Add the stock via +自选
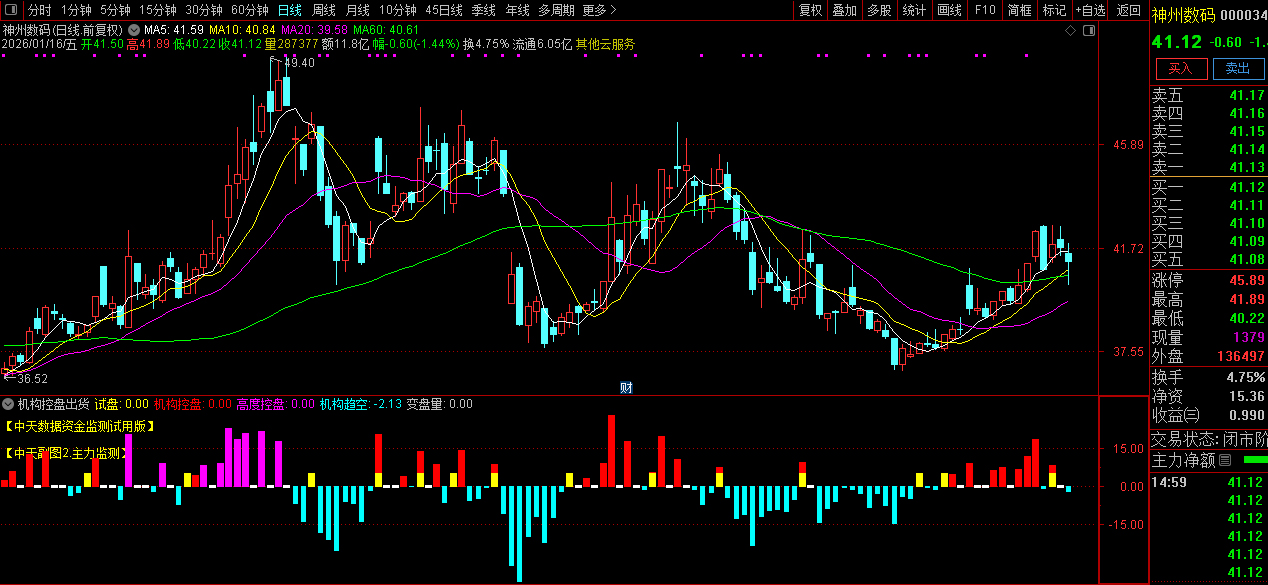This screenshot has width=1268, height=585. point(1090,10)
